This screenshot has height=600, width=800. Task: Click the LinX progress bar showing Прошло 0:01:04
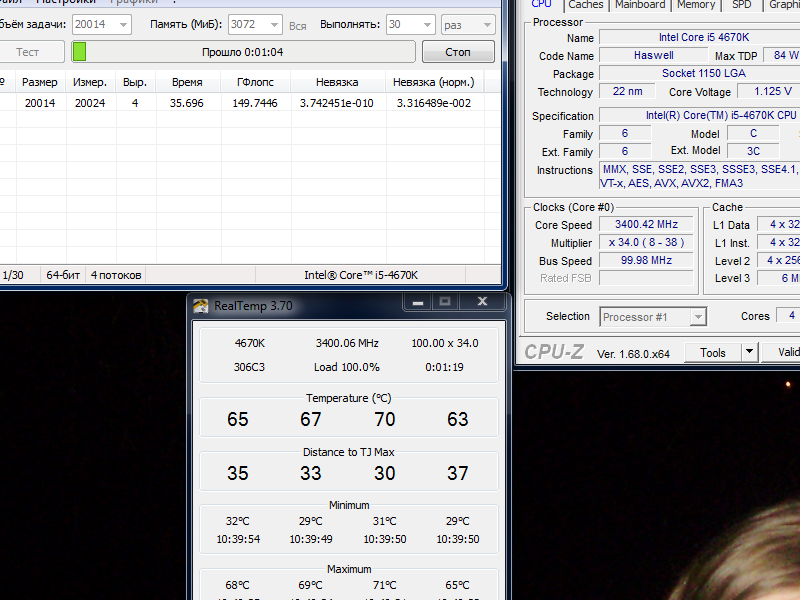tap(243, 52)
